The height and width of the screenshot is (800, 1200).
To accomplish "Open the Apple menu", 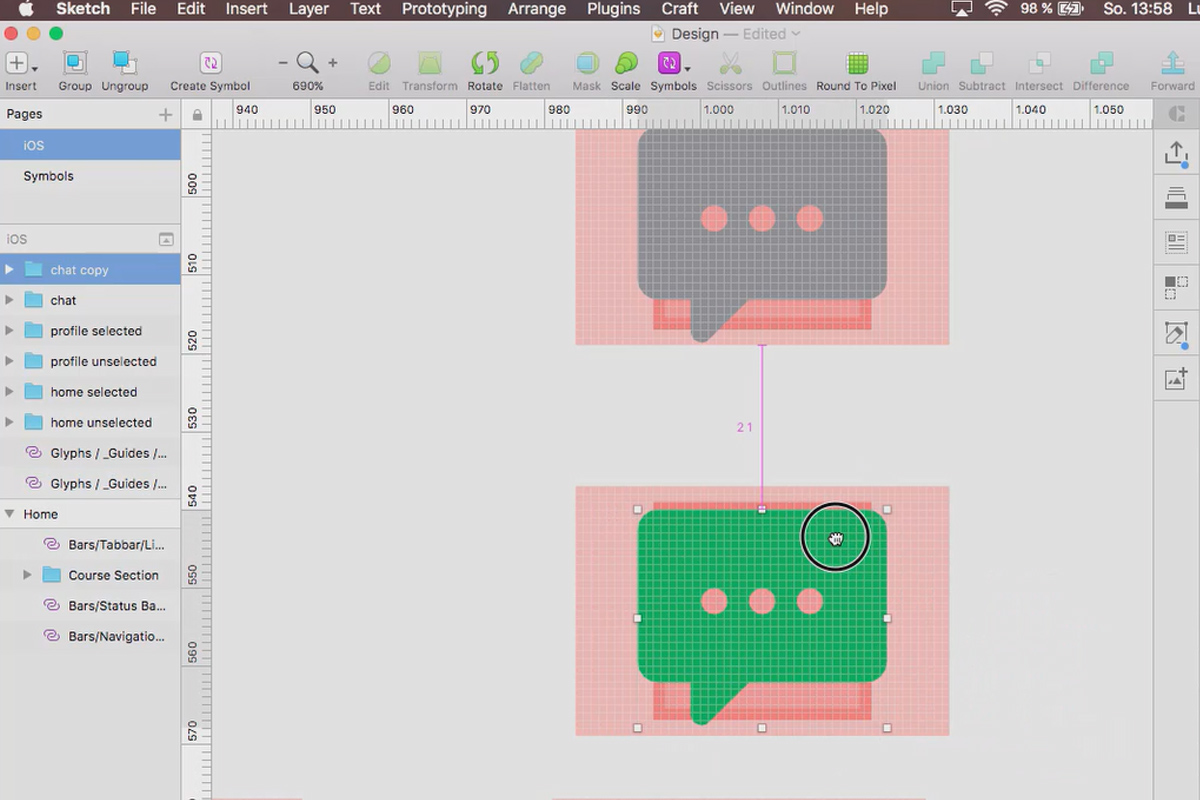I will pyautogui.click(x=26, y=9).
